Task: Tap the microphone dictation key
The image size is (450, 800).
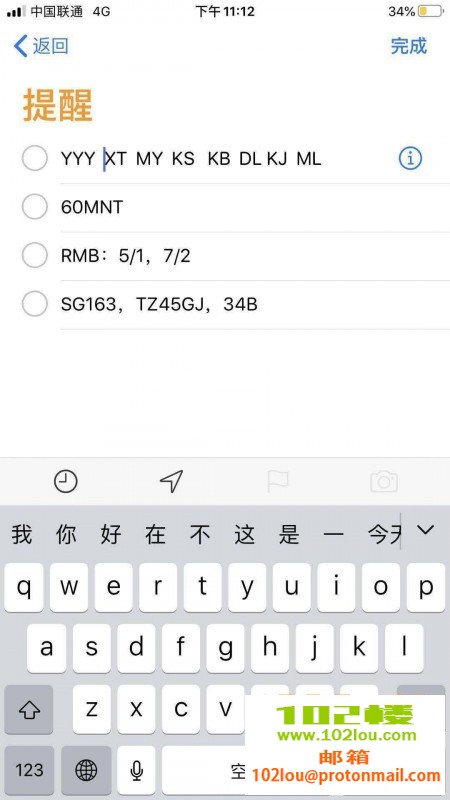Action: point(136,770)
